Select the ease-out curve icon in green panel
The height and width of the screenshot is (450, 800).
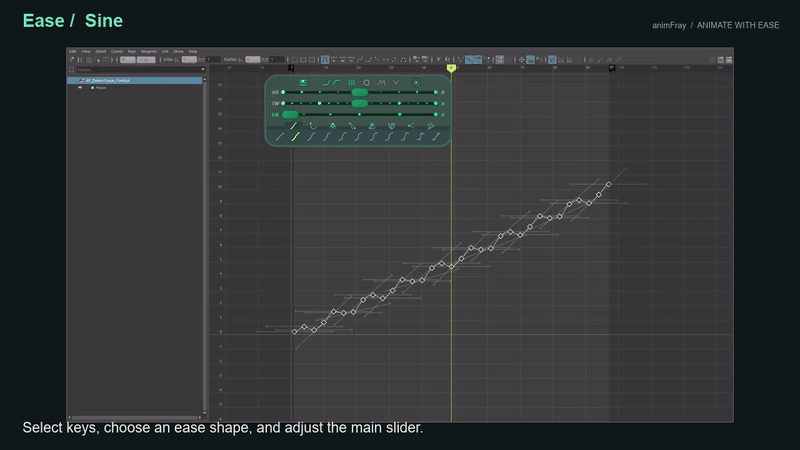pyautogui.click(x=337, y=83)
